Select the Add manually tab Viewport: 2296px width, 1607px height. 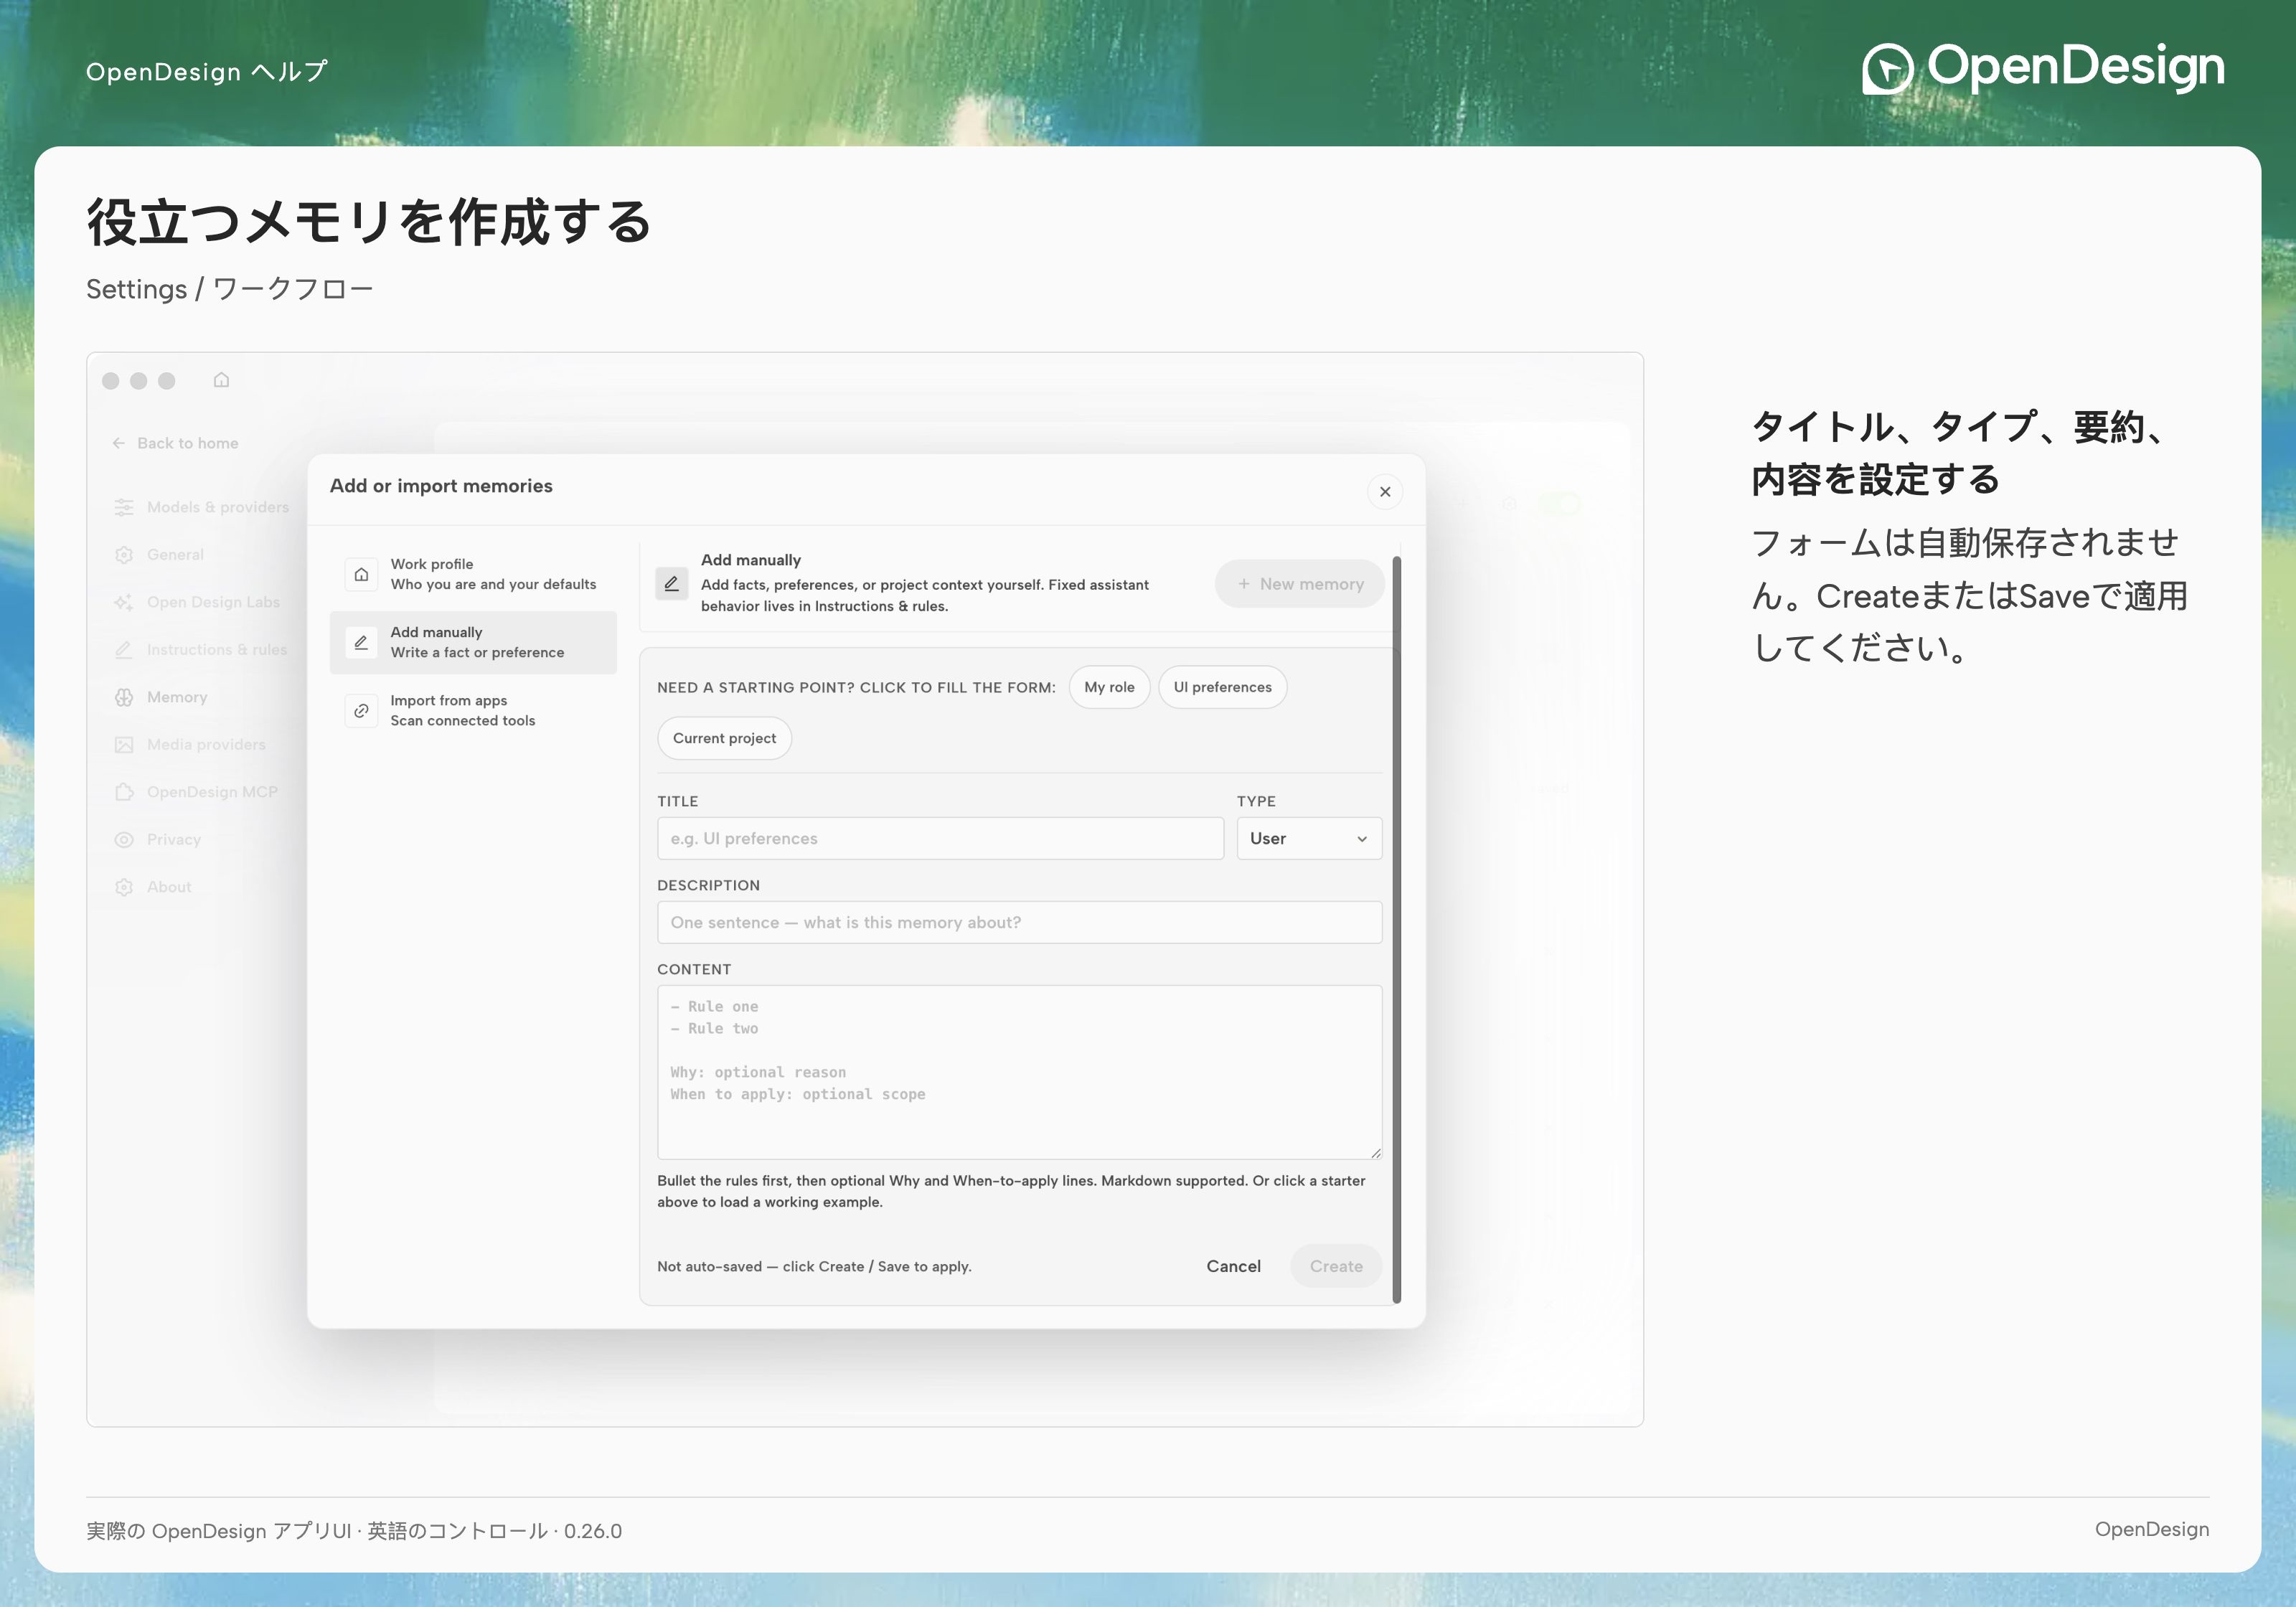tap(473, 642)
